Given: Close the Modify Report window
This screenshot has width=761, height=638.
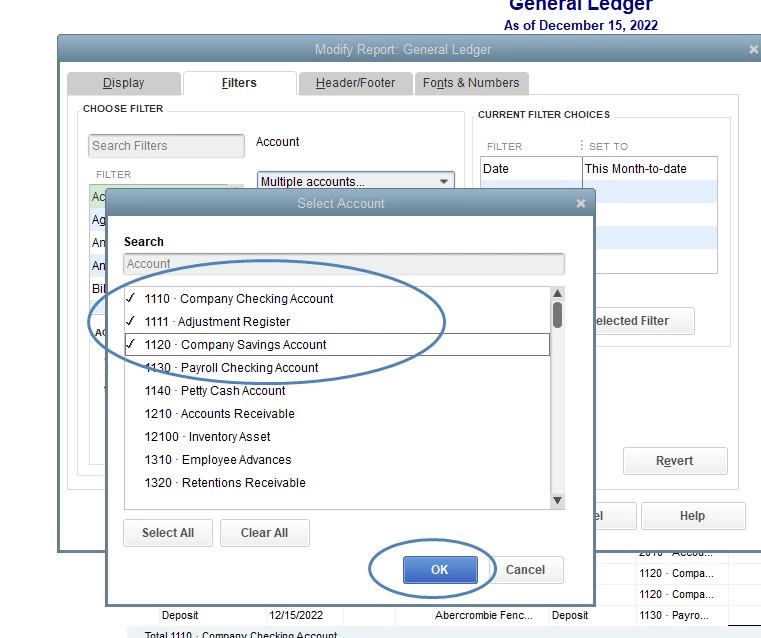Looking at the screenshot, I should pos(754,49).
